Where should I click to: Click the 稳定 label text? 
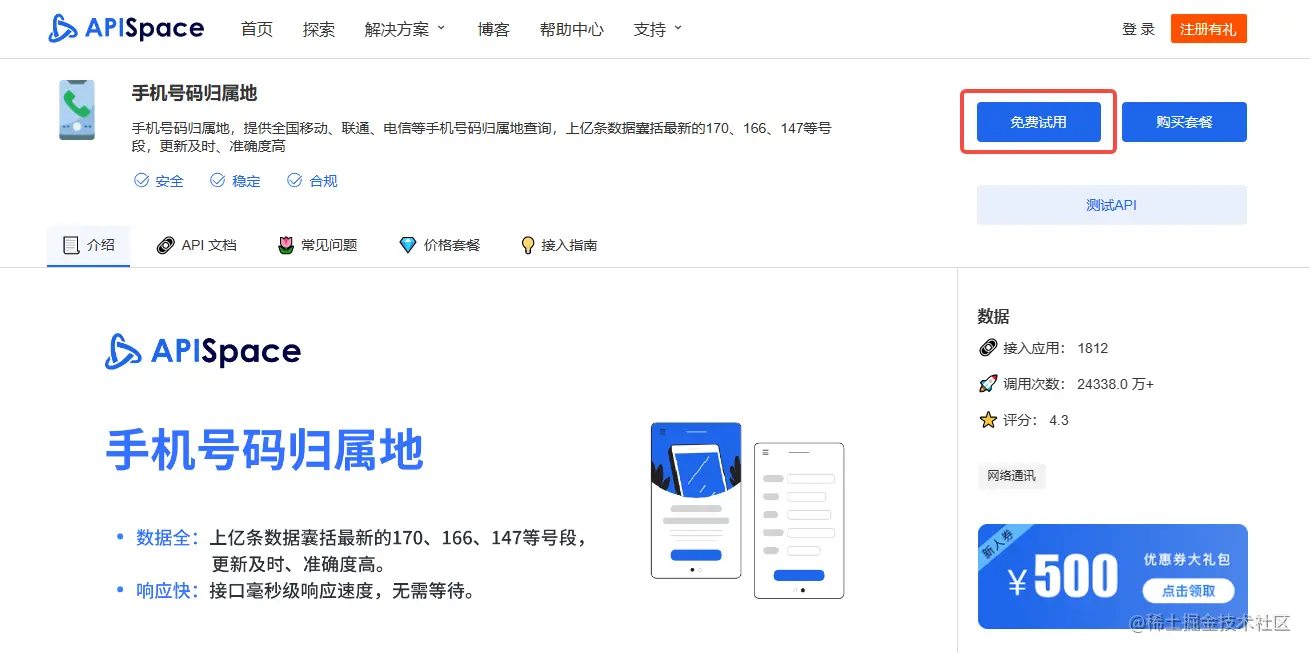coord(246,181)
